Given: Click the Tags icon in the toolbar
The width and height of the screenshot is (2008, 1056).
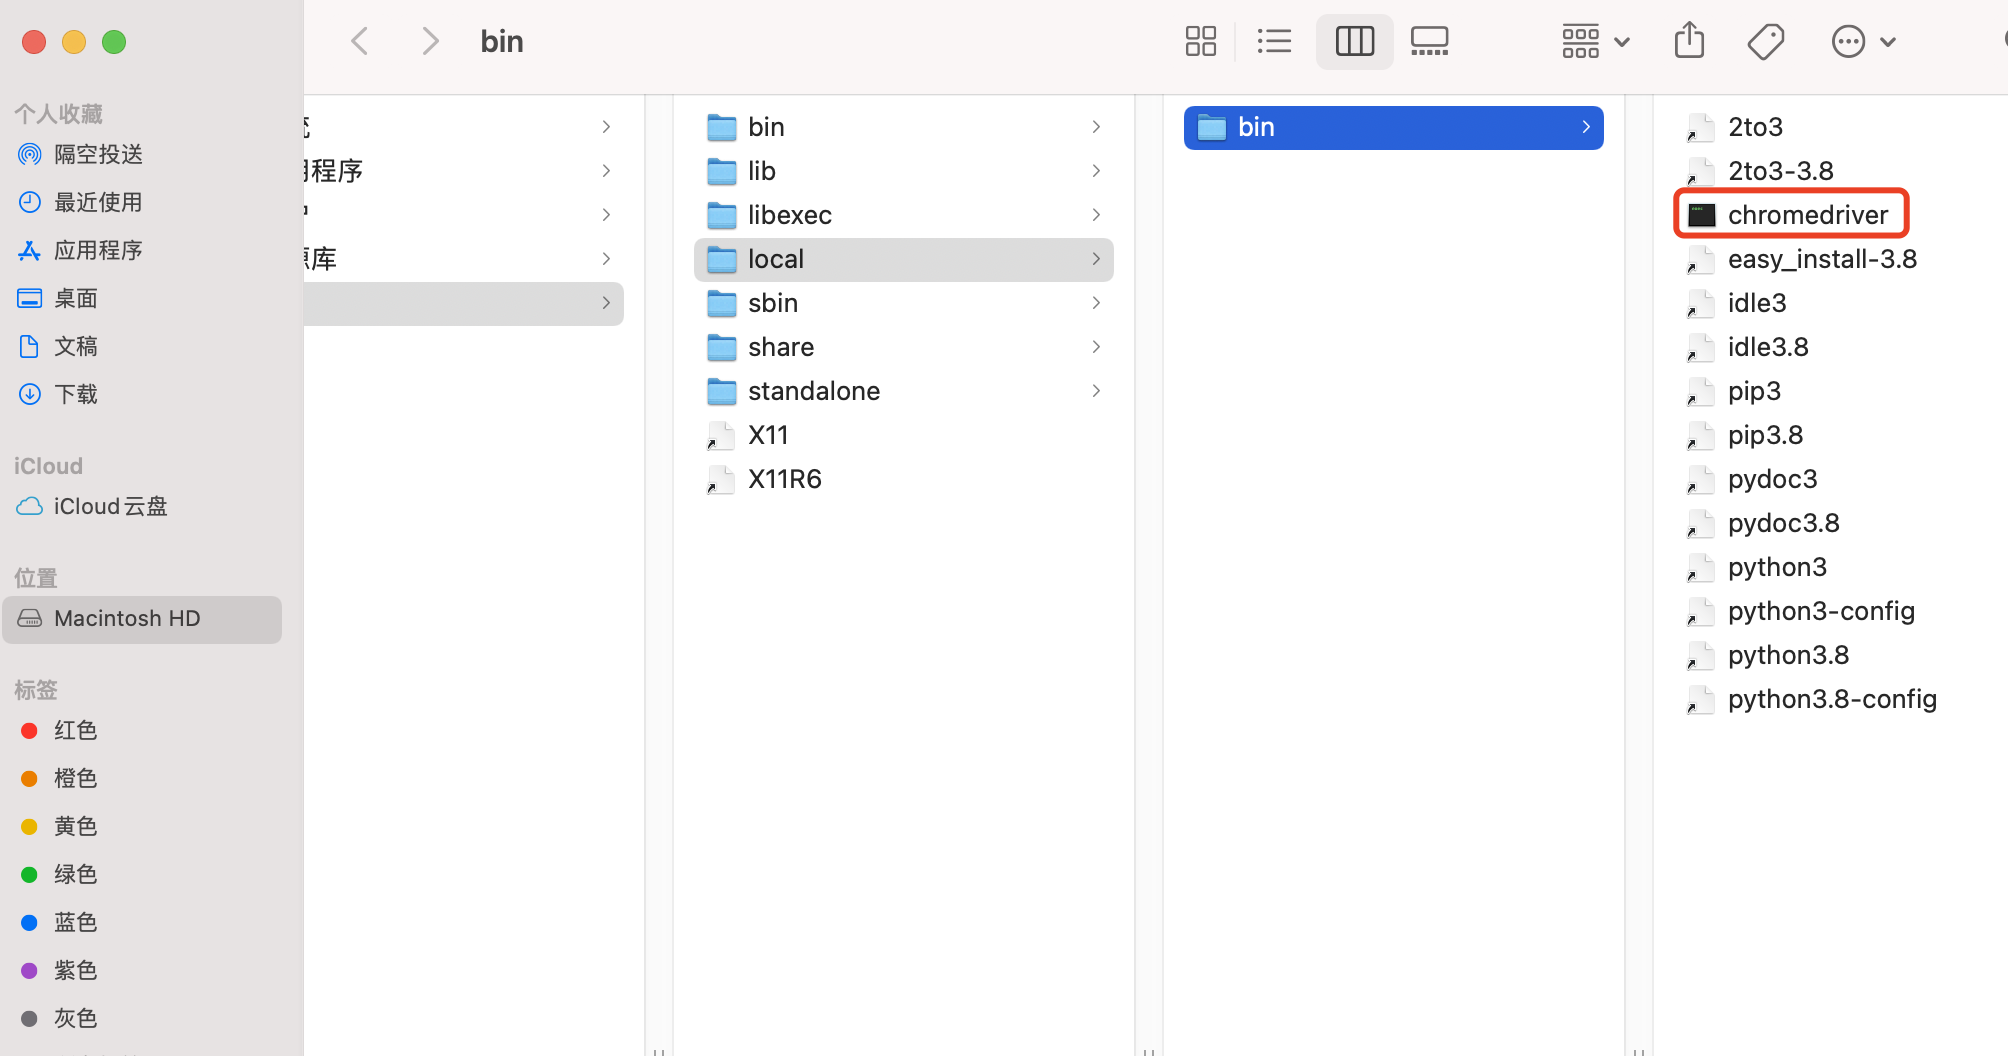Looking at the screenshot, I should (x=1766, y=41).
